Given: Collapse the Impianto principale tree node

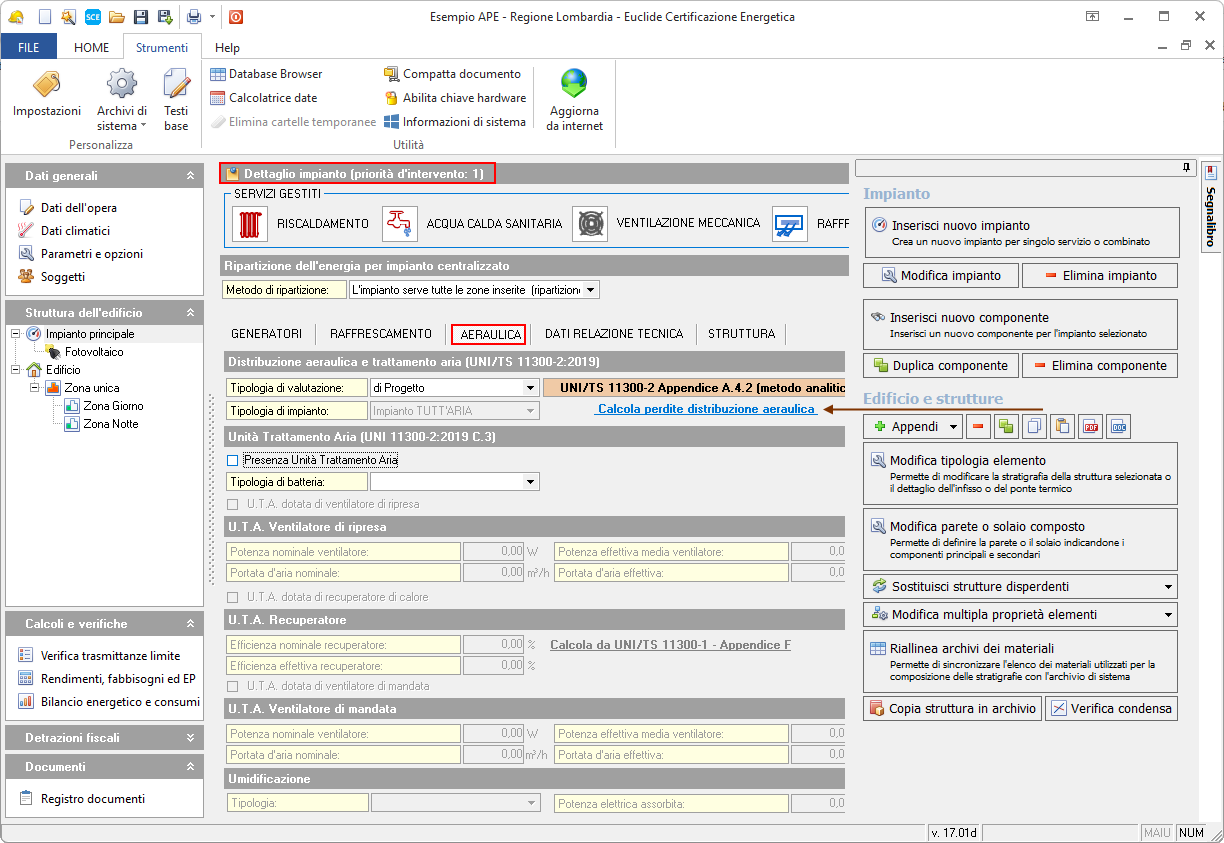Looking at the screenshot, I should point(15,334).
